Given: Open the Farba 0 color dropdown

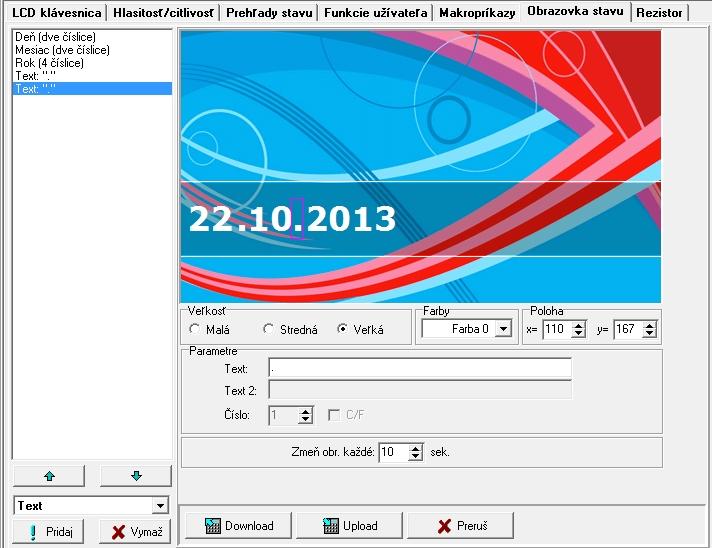Looking at the screenshot, I should (x=503, y=329).
